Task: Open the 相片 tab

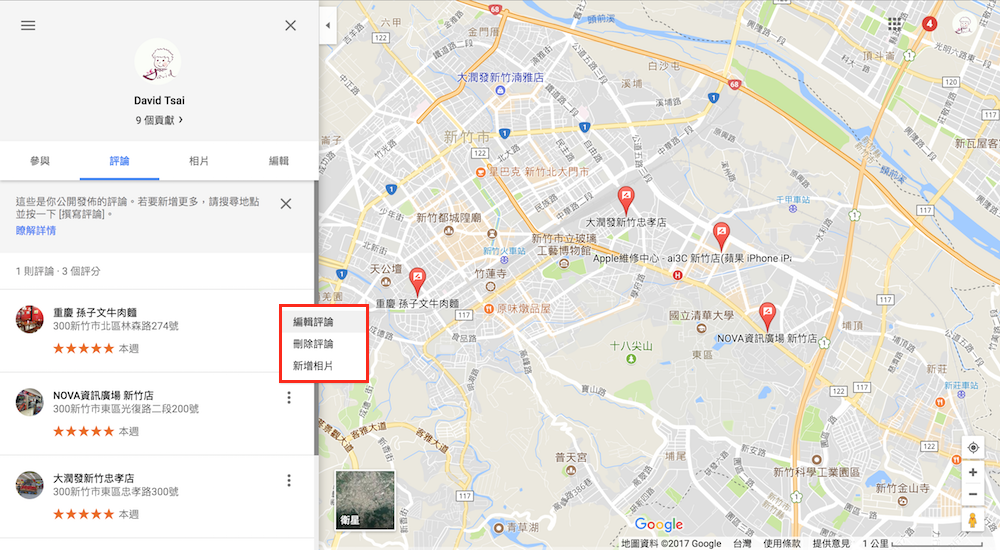Action: tap(199, 161)
